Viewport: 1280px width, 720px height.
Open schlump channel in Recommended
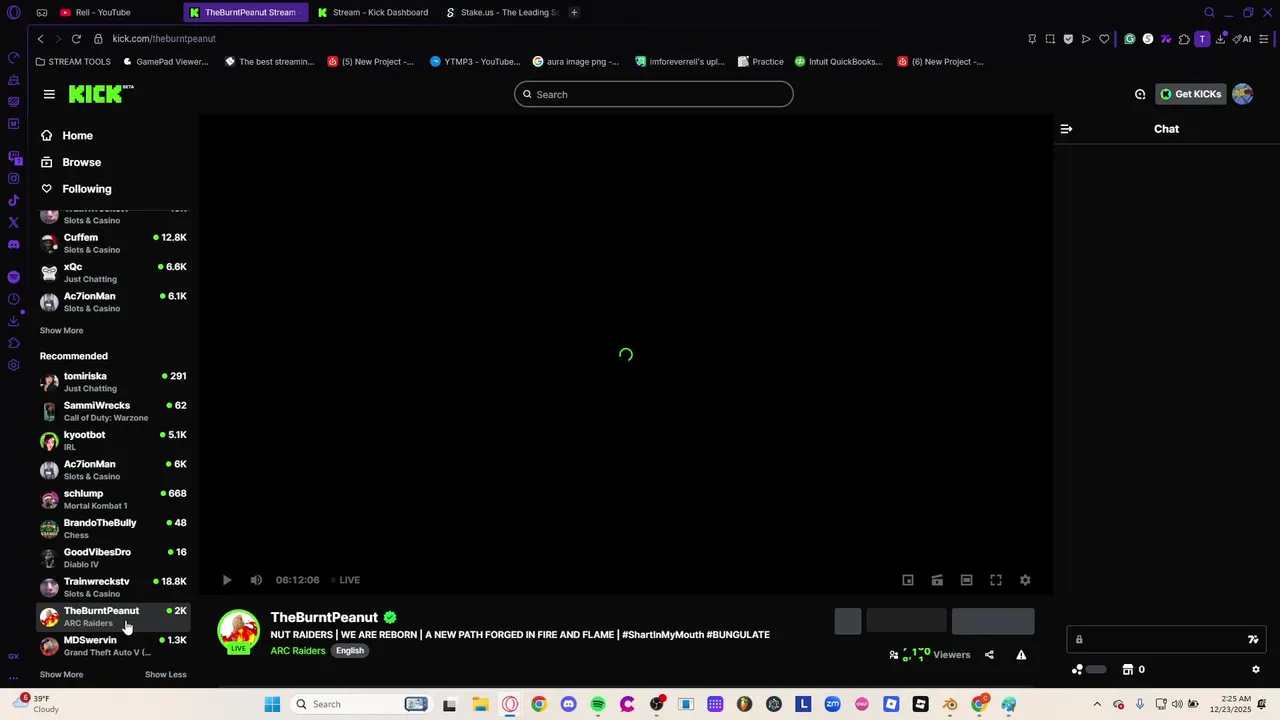pos(113,499)
